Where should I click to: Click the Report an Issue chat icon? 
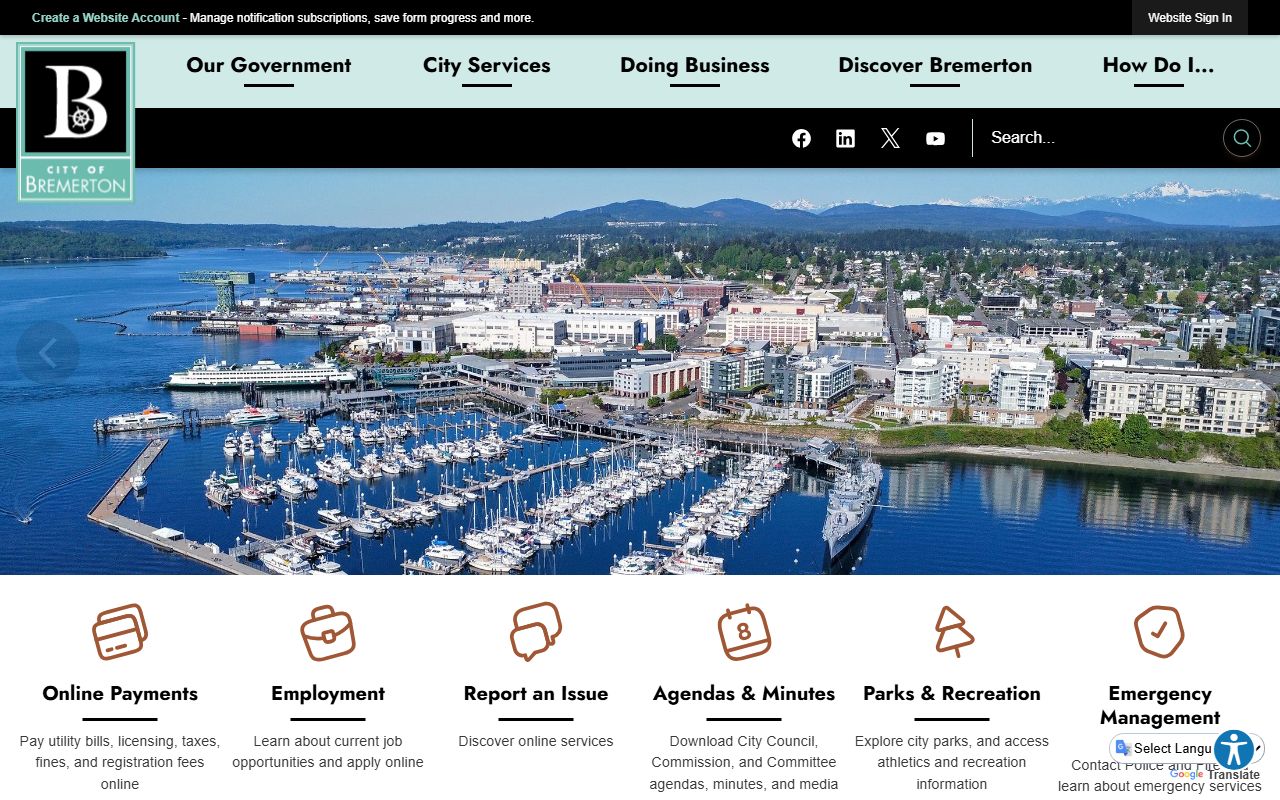click(x=536, y=632)
